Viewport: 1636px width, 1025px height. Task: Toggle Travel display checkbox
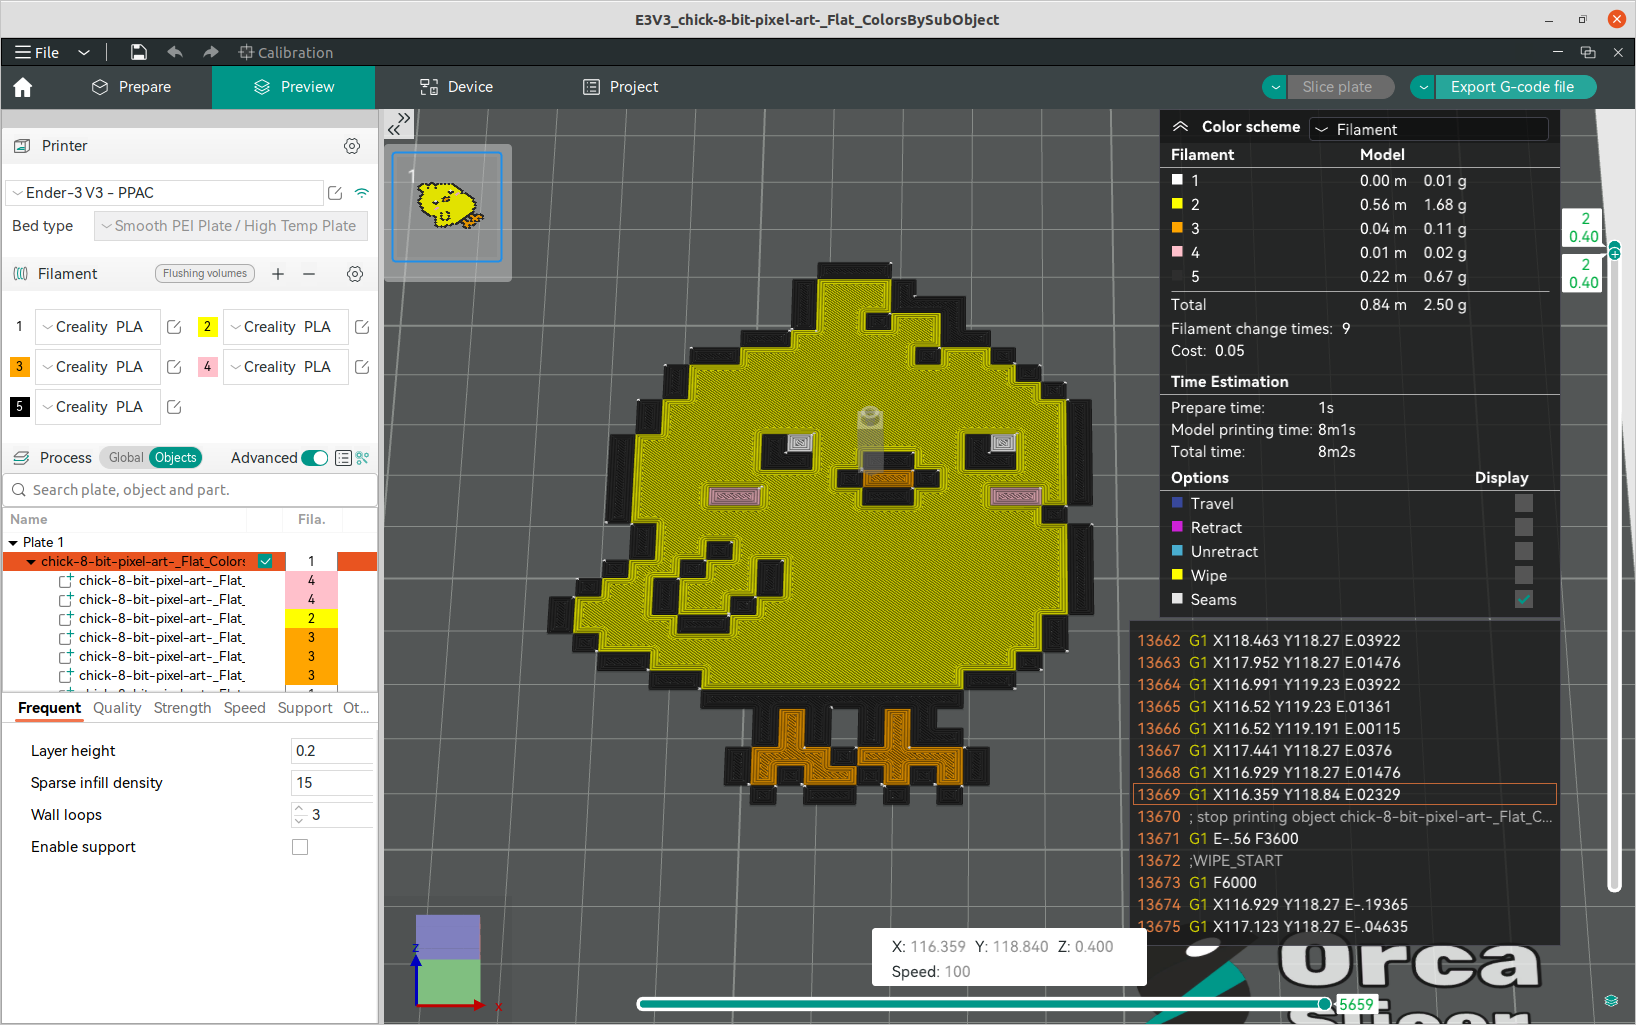coord(1524,503)
